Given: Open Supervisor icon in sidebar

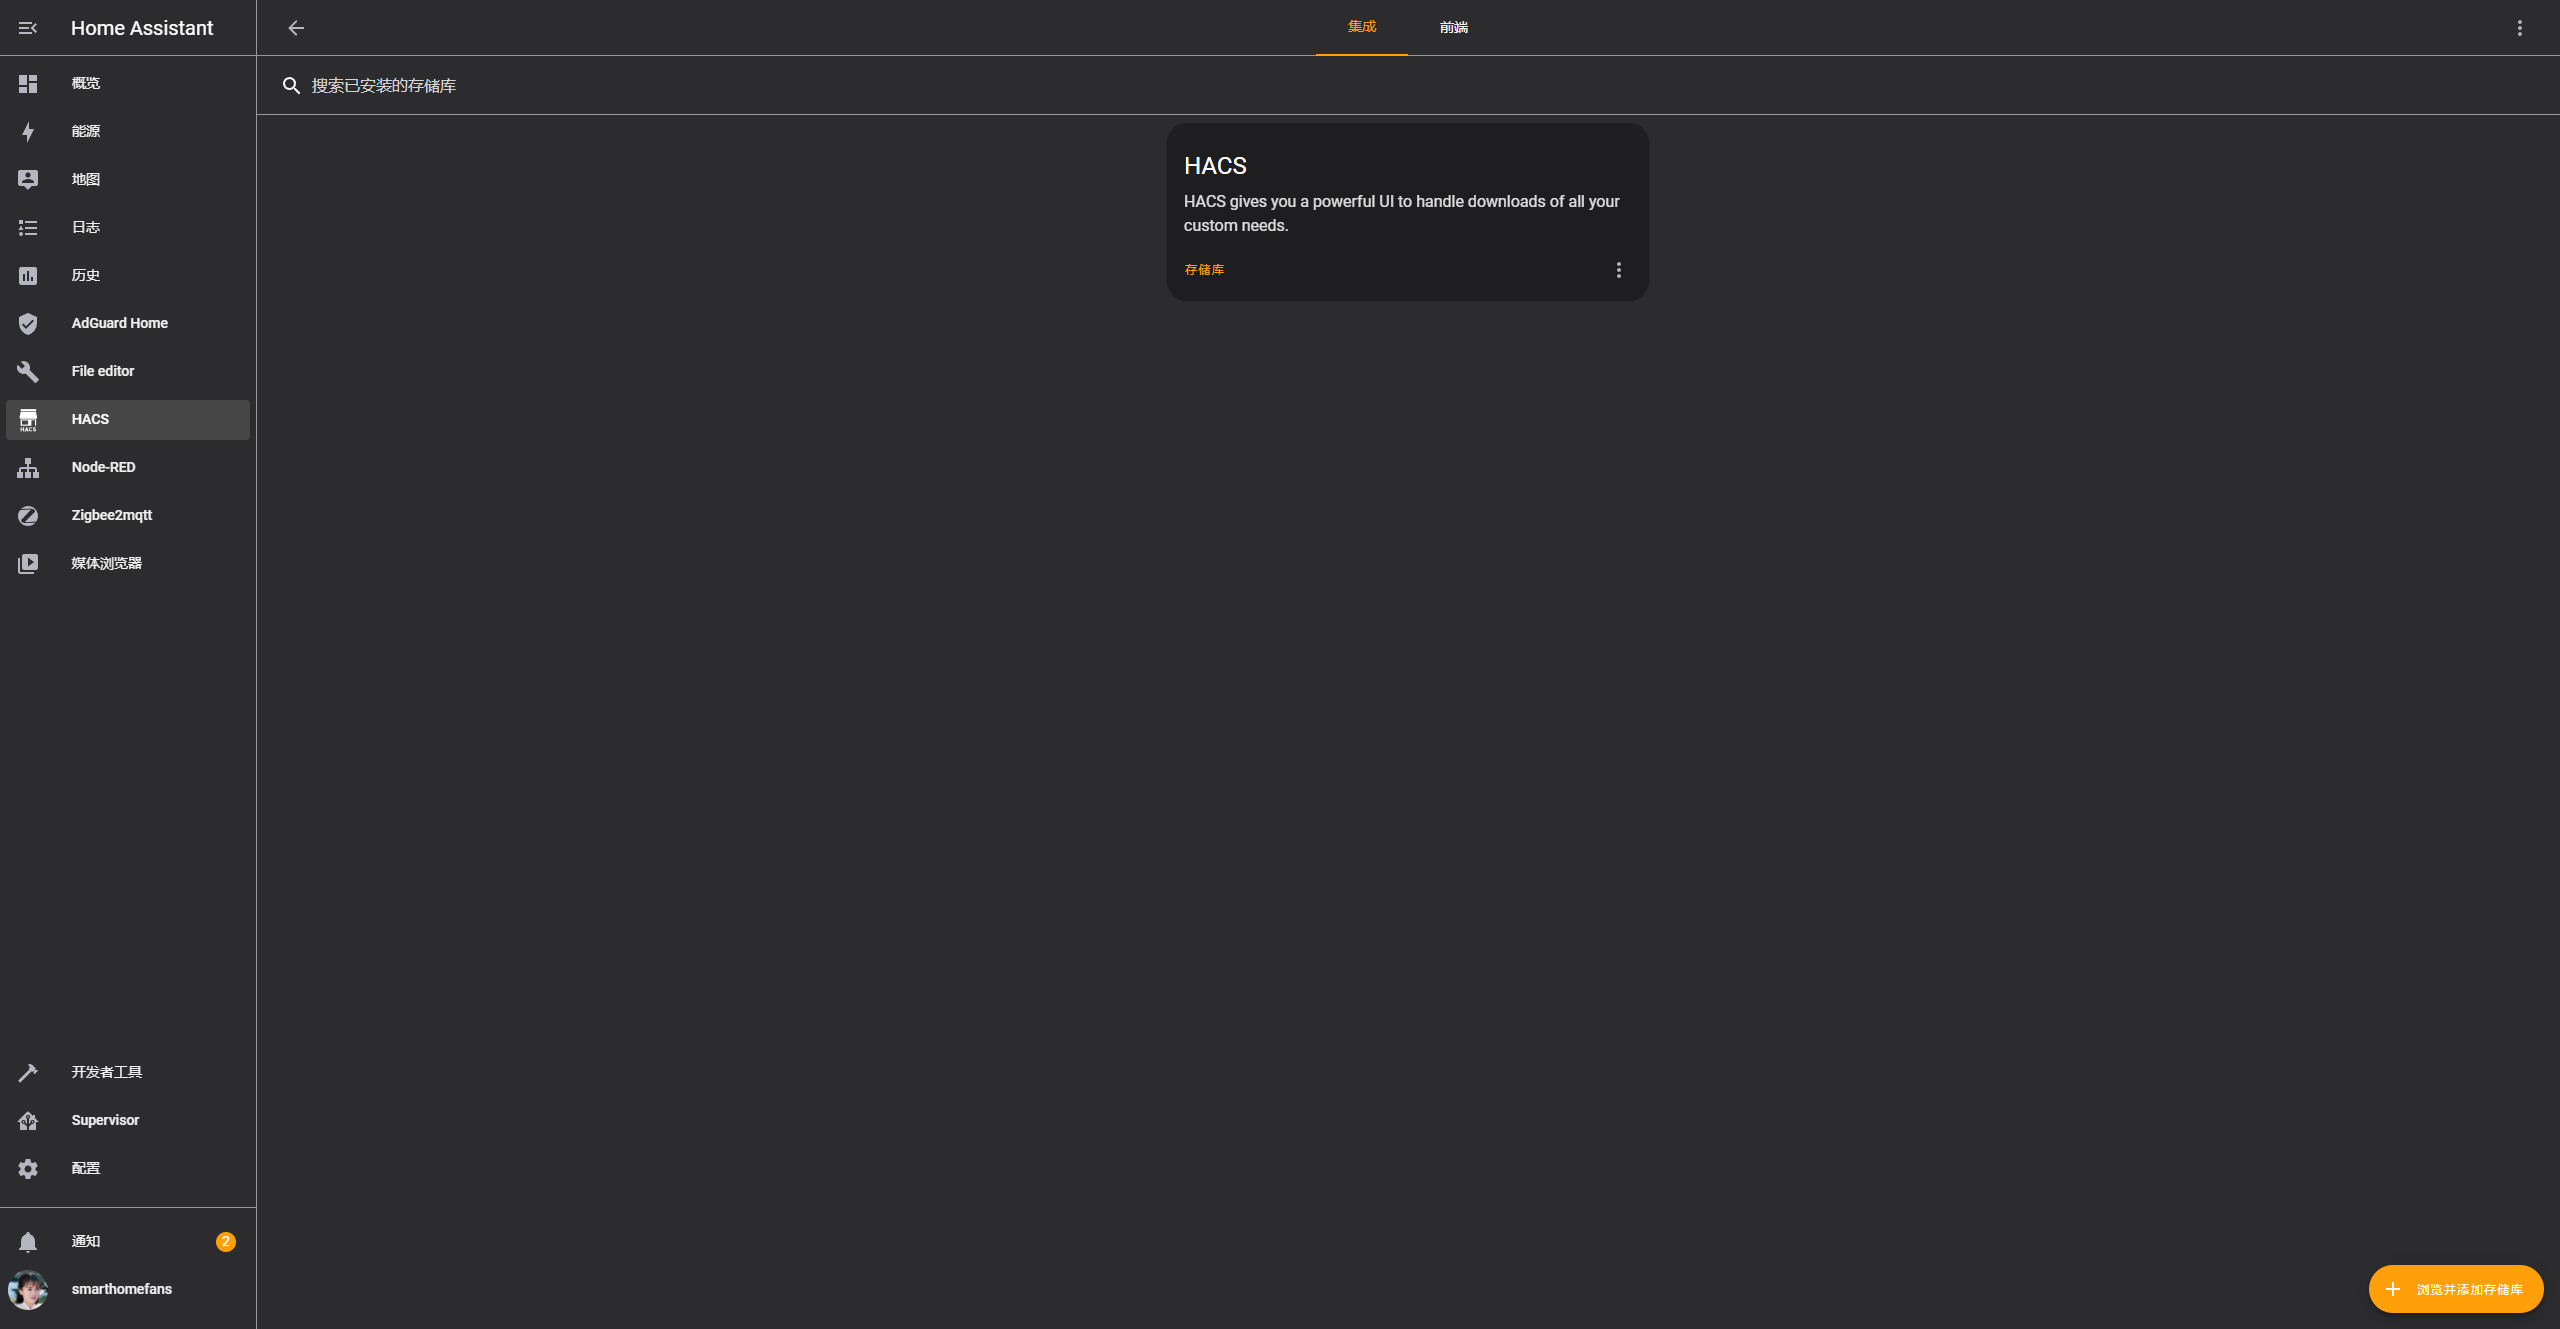Looking at the screenshot, I should click(x=28, y=1121).
